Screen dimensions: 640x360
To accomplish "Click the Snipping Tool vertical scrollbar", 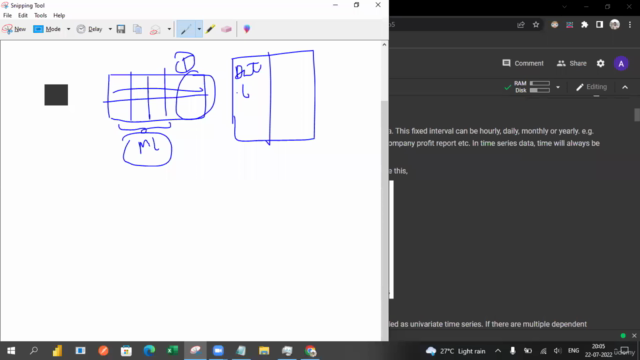I will click(384, 190).
